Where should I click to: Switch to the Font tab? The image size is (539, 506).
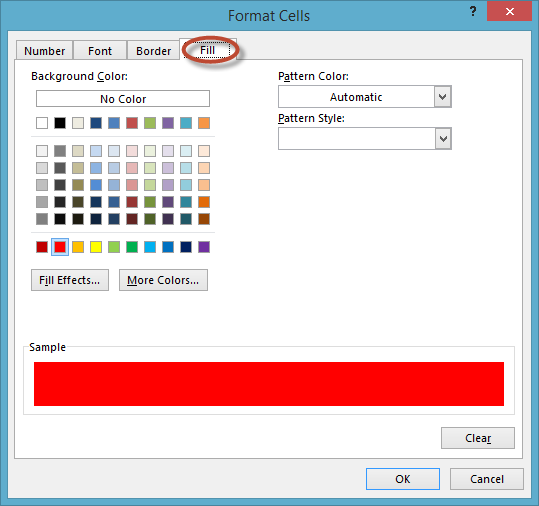(x=100, y=51)
